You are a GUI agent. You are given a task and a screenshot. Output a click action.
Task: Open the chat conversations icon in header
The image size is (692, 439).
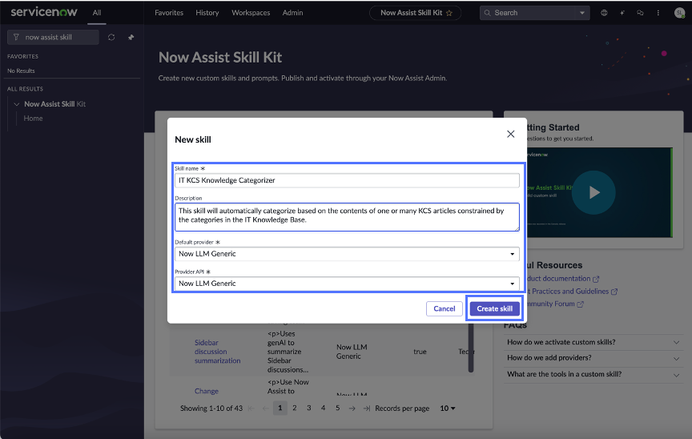pyautogui.click(x=640, y=13)
